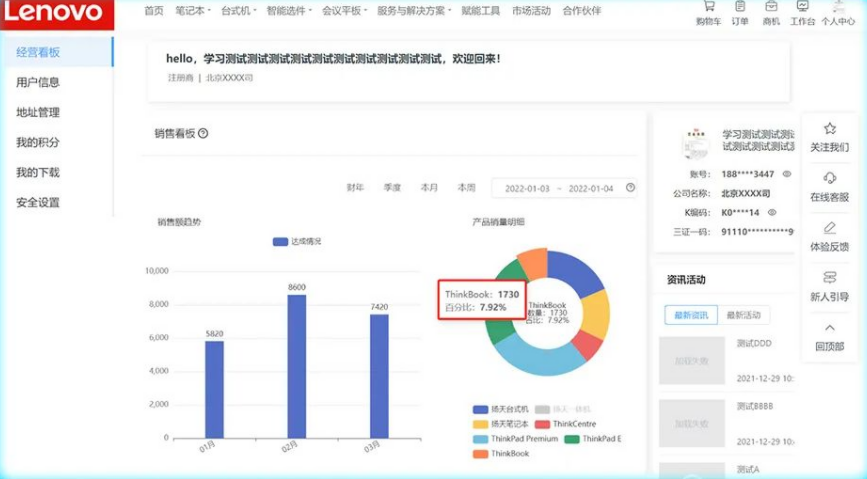Image resolution: width=867 pixels, height=479 pixels.
Task: Click the red ThinkCentre donut slice
Action: (x=588, y=344)
